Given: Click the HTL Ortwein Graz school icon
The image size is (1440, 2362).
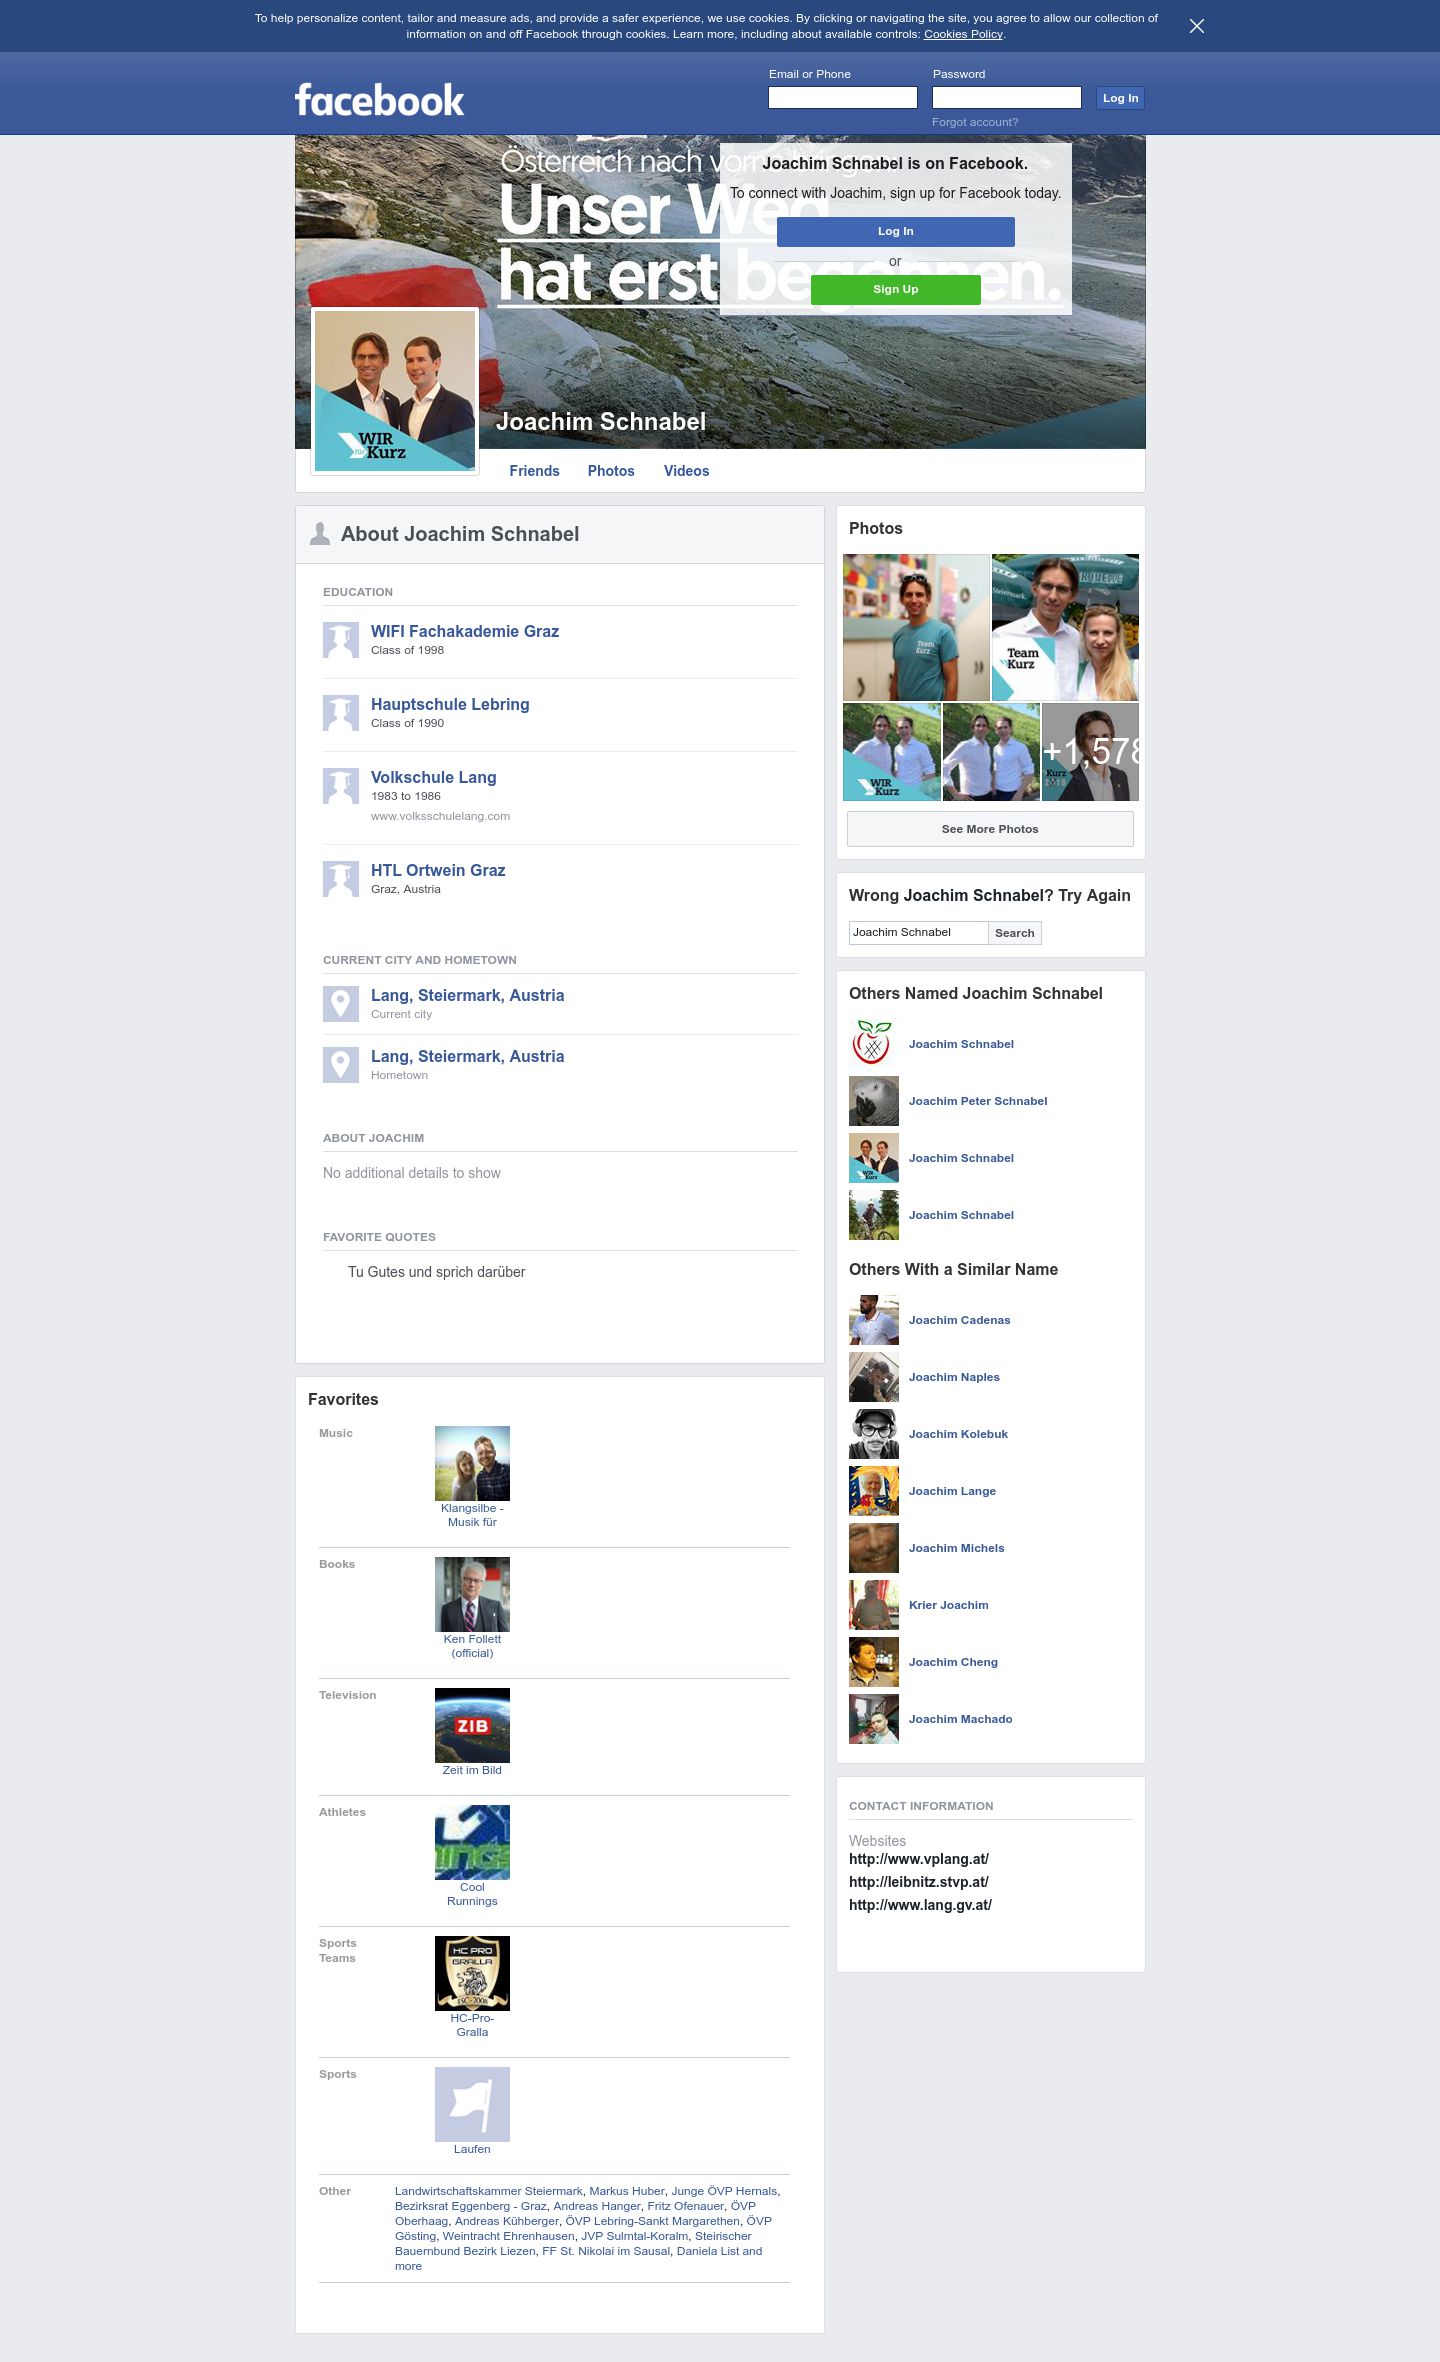Looking at the screenshot, I should point(340,879).
